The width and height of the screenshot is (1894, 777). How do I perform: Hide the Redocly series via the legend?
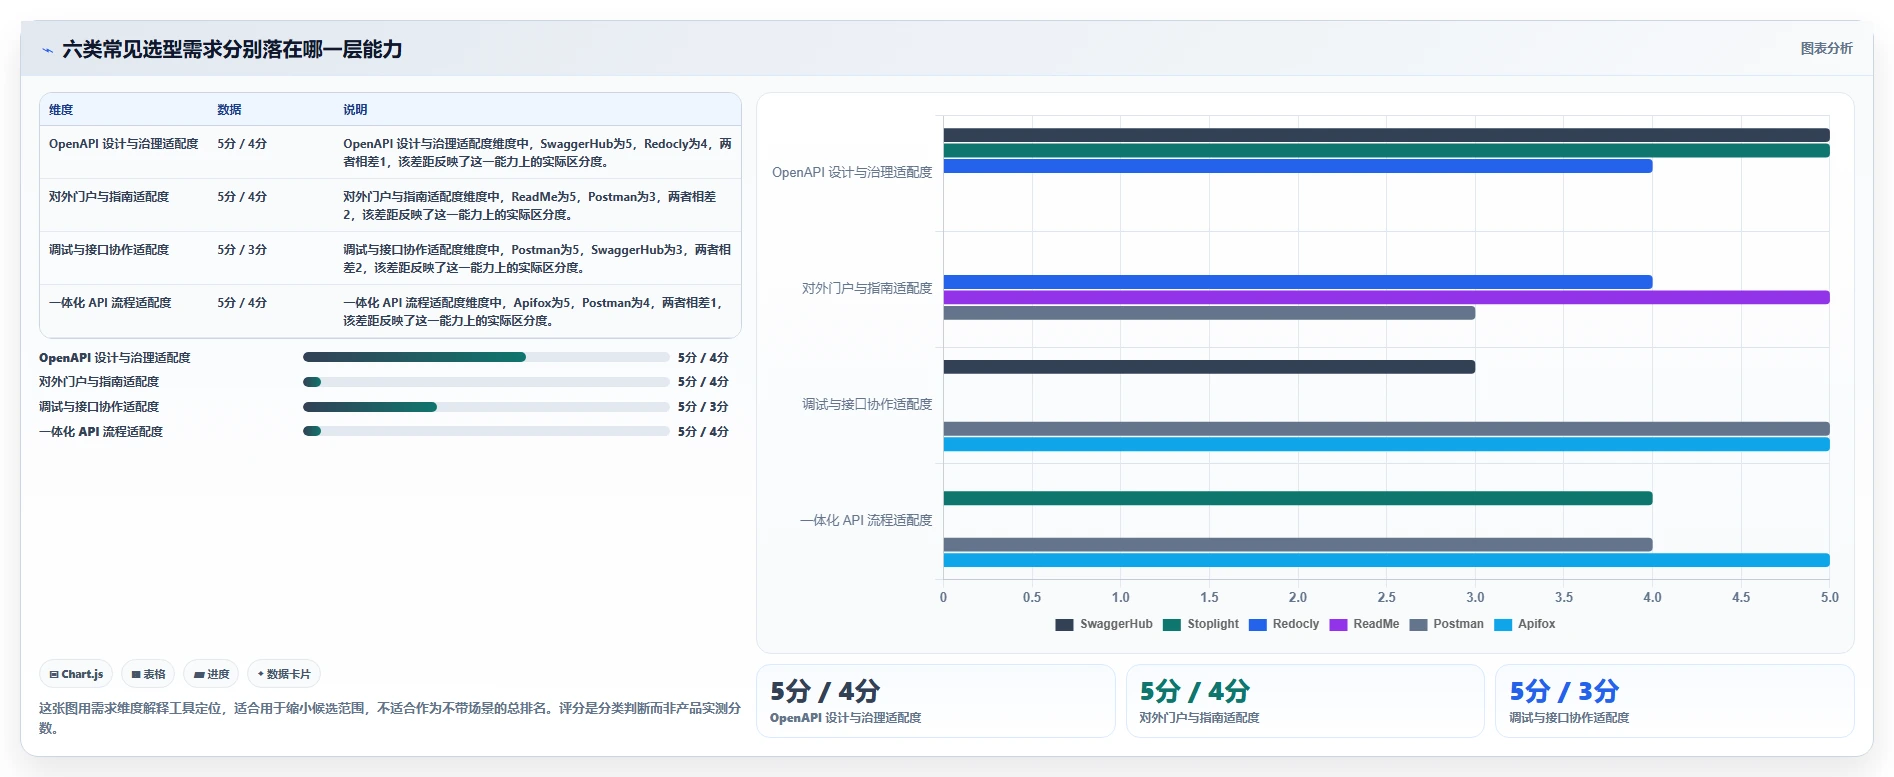(1284, 624)
